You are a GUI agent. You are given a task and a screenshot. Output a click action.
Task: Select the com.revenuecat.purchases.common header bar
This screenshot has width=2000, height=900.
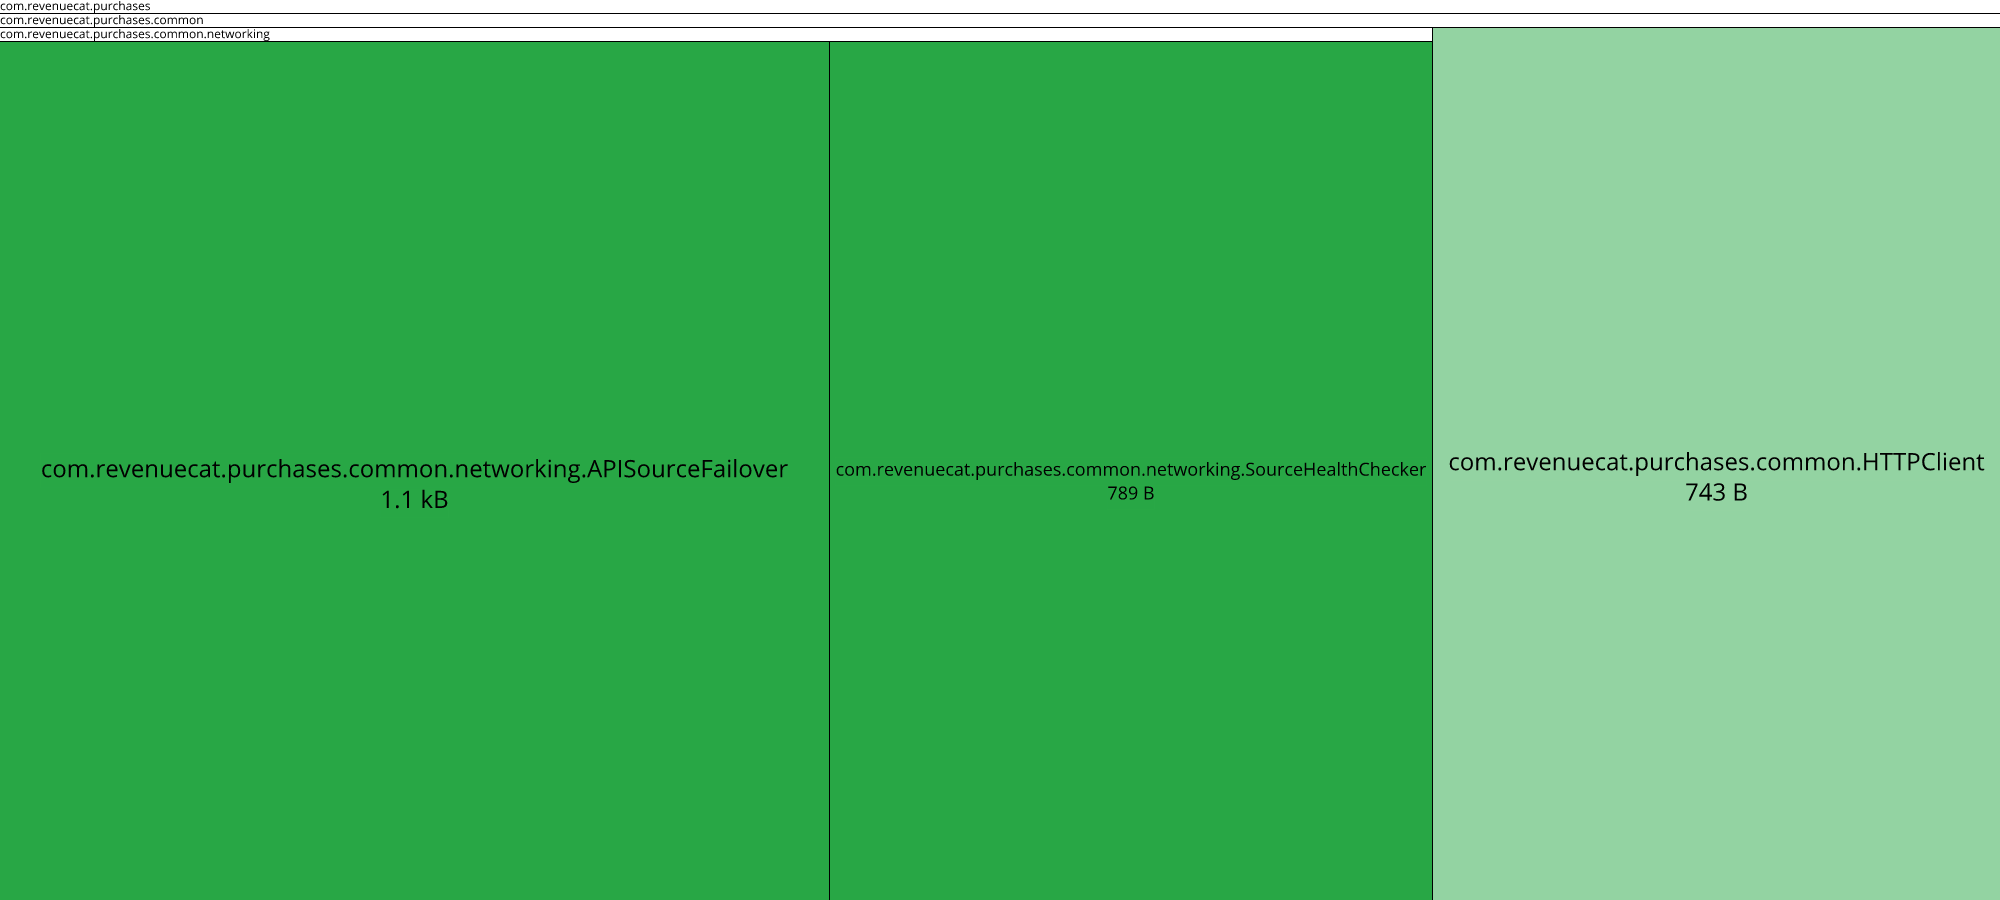1000,20
